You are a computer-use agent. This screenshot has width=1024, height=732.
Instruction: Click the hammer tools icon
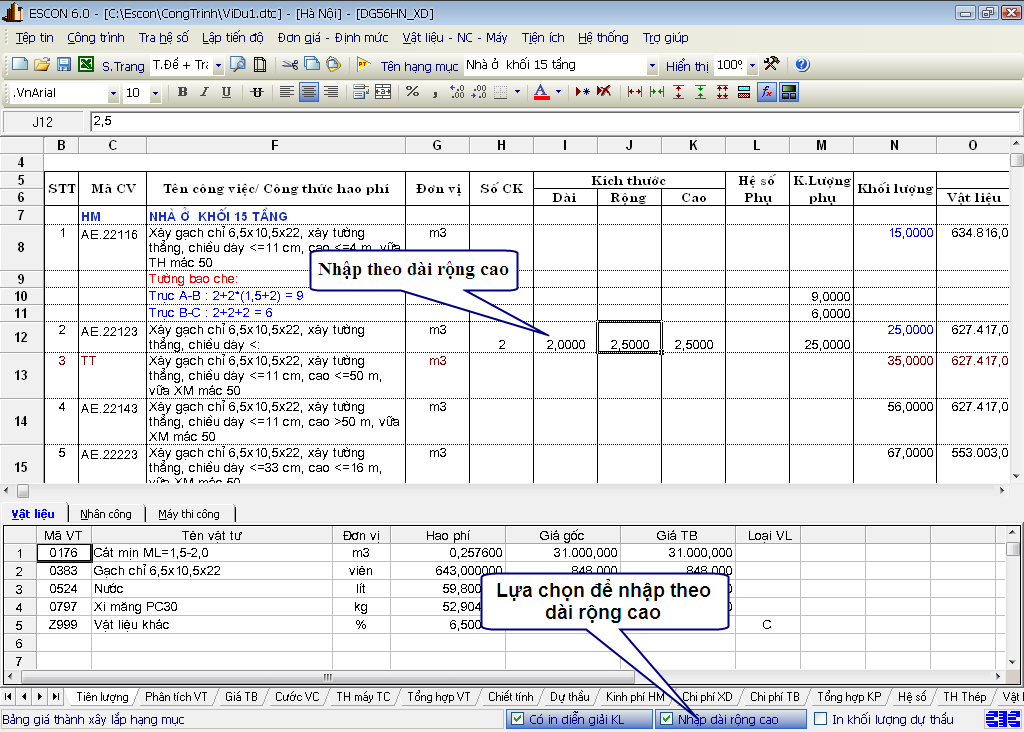pos(772,65)
